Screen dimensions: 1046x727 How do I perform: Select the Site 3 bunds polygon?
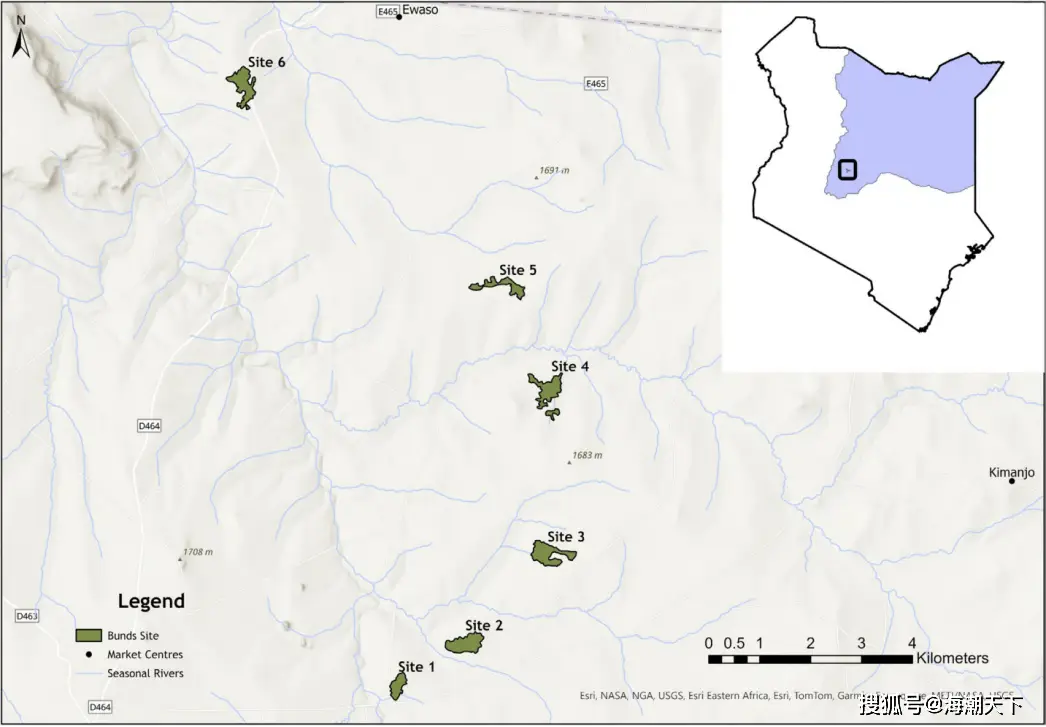(x=552, y=553)
